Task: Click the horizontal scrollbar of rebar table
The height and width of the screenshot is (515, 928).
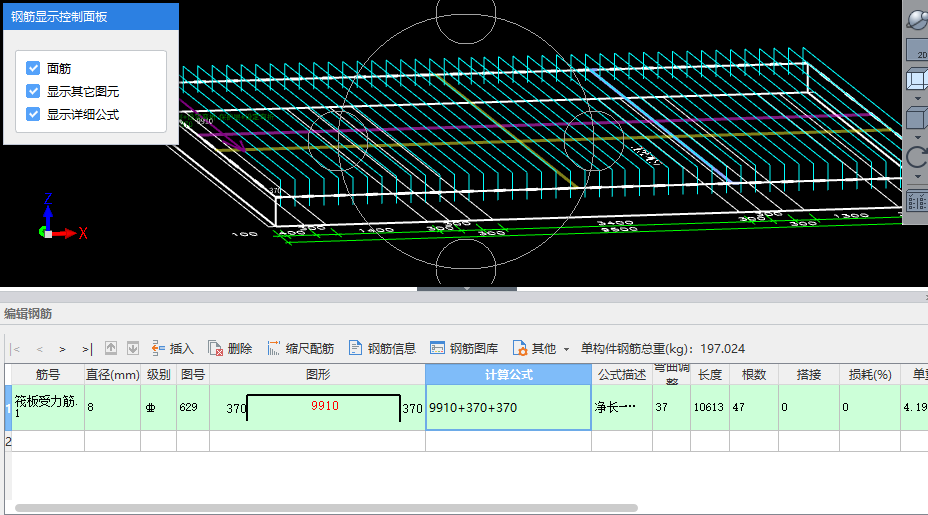Action: [326, 508]
